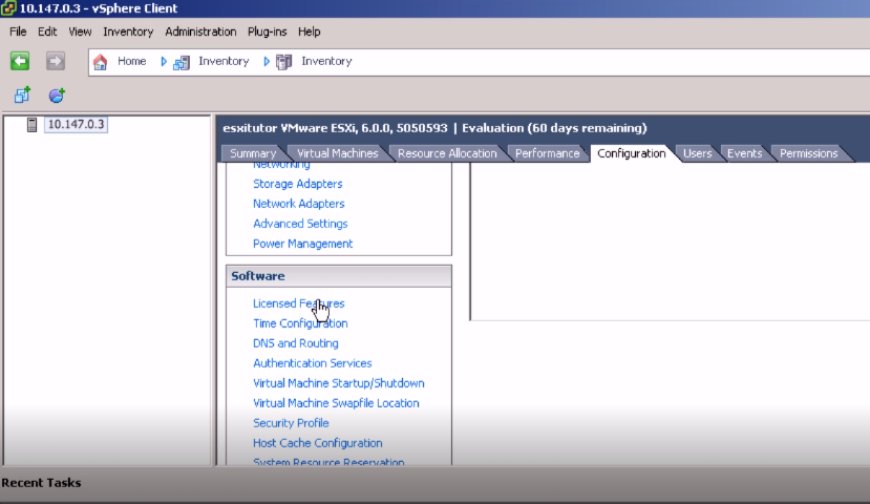Click the second Inventory breadcrumb icon
Image resolution: width=870 pixels, height=504 pixels.
click(x=284, y=62)
